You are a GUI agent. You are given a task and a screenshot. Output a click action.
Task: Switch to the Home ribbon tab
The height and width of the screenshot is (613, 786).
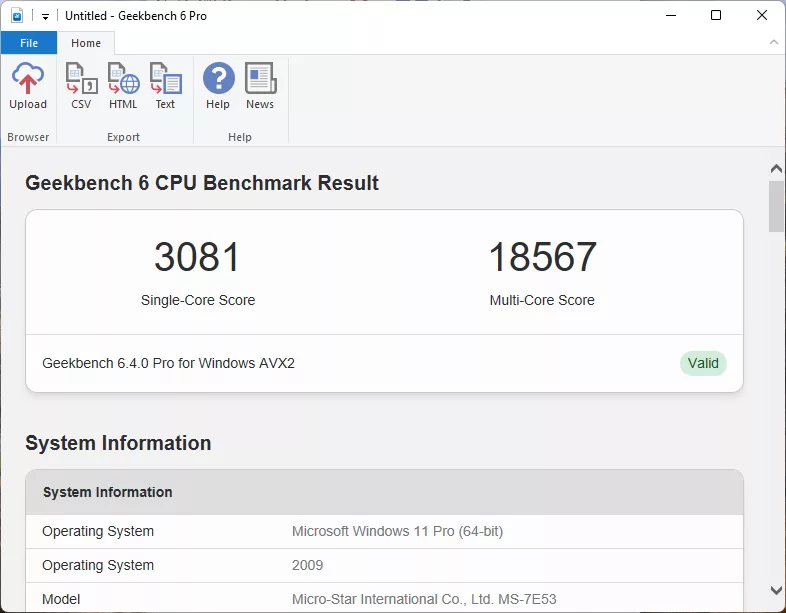(x=86, y=43)
